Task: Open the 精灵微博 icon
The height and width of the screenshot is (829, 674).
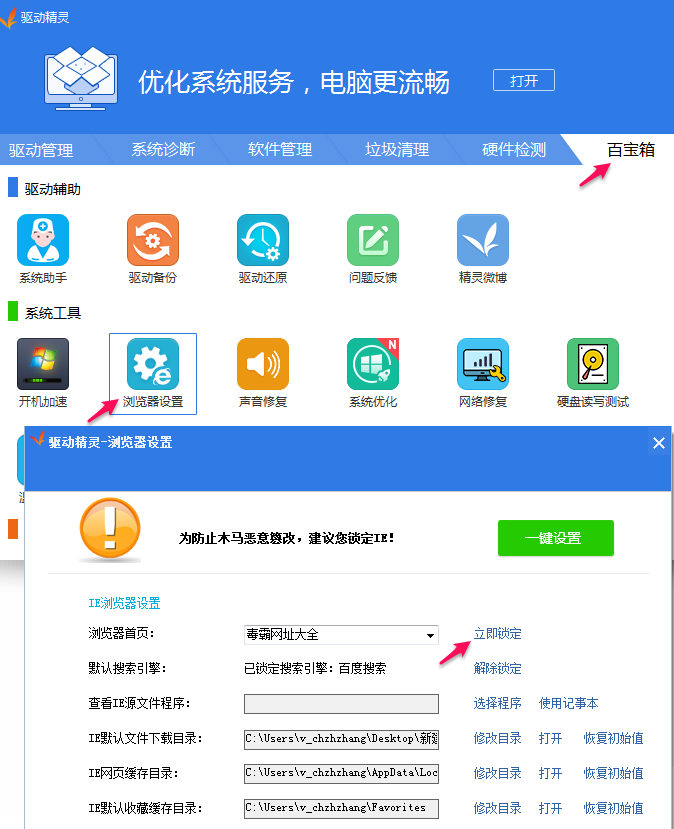Action: click(x=483, y=240)
